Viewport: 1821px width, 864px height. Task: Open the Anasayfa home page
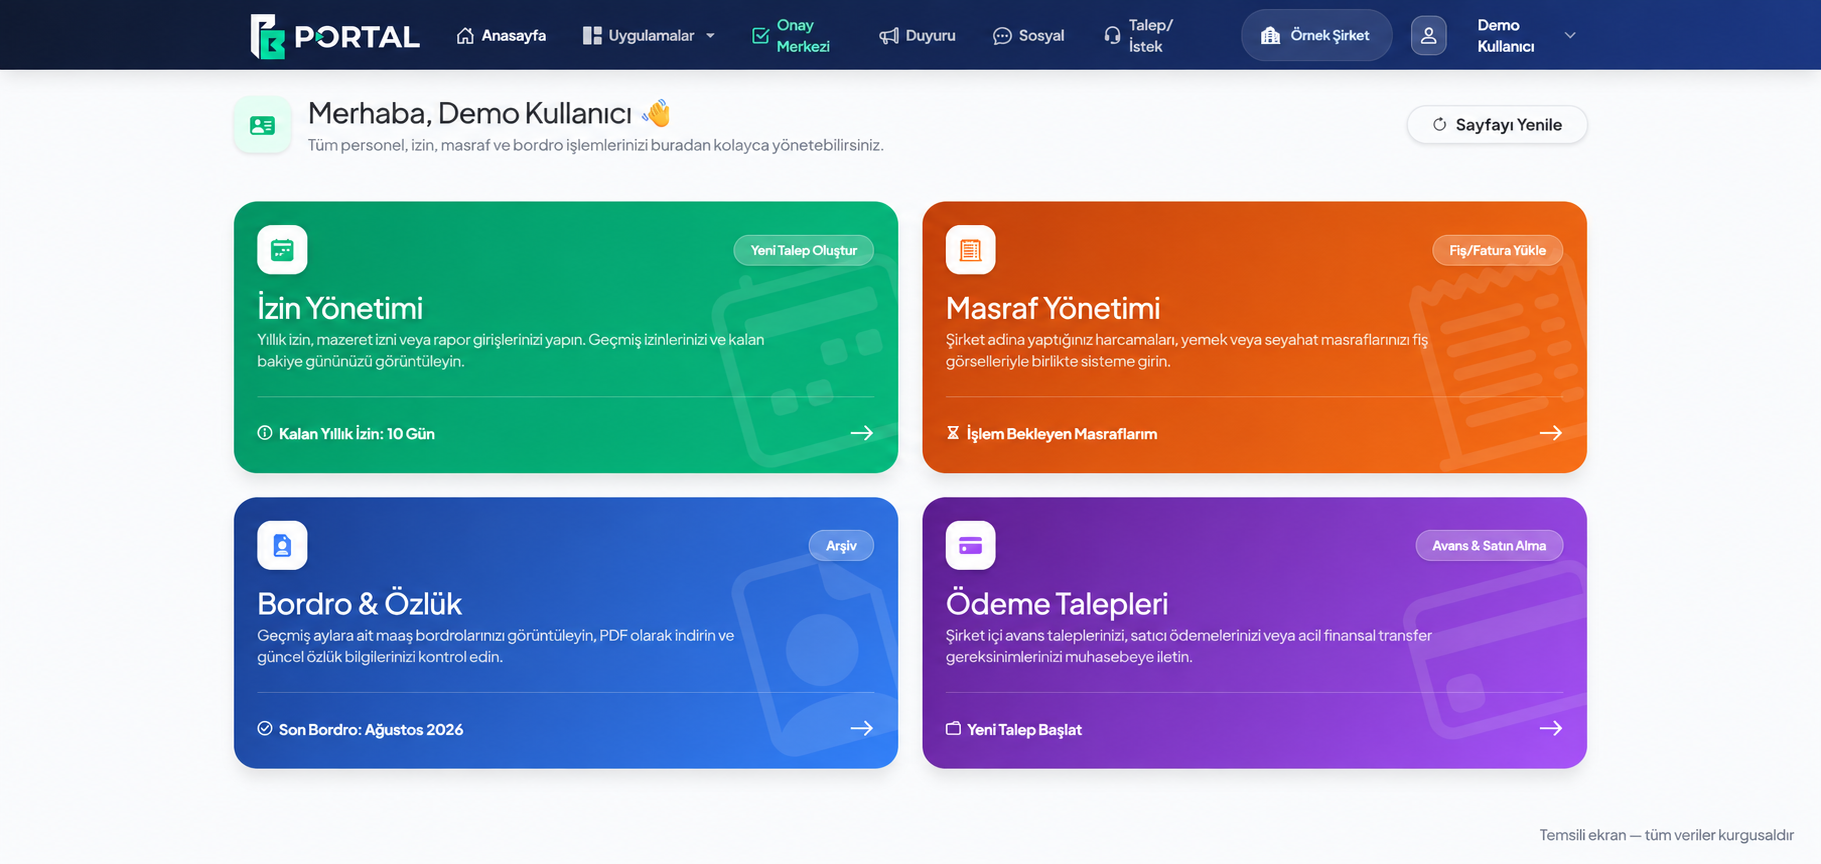501,36
